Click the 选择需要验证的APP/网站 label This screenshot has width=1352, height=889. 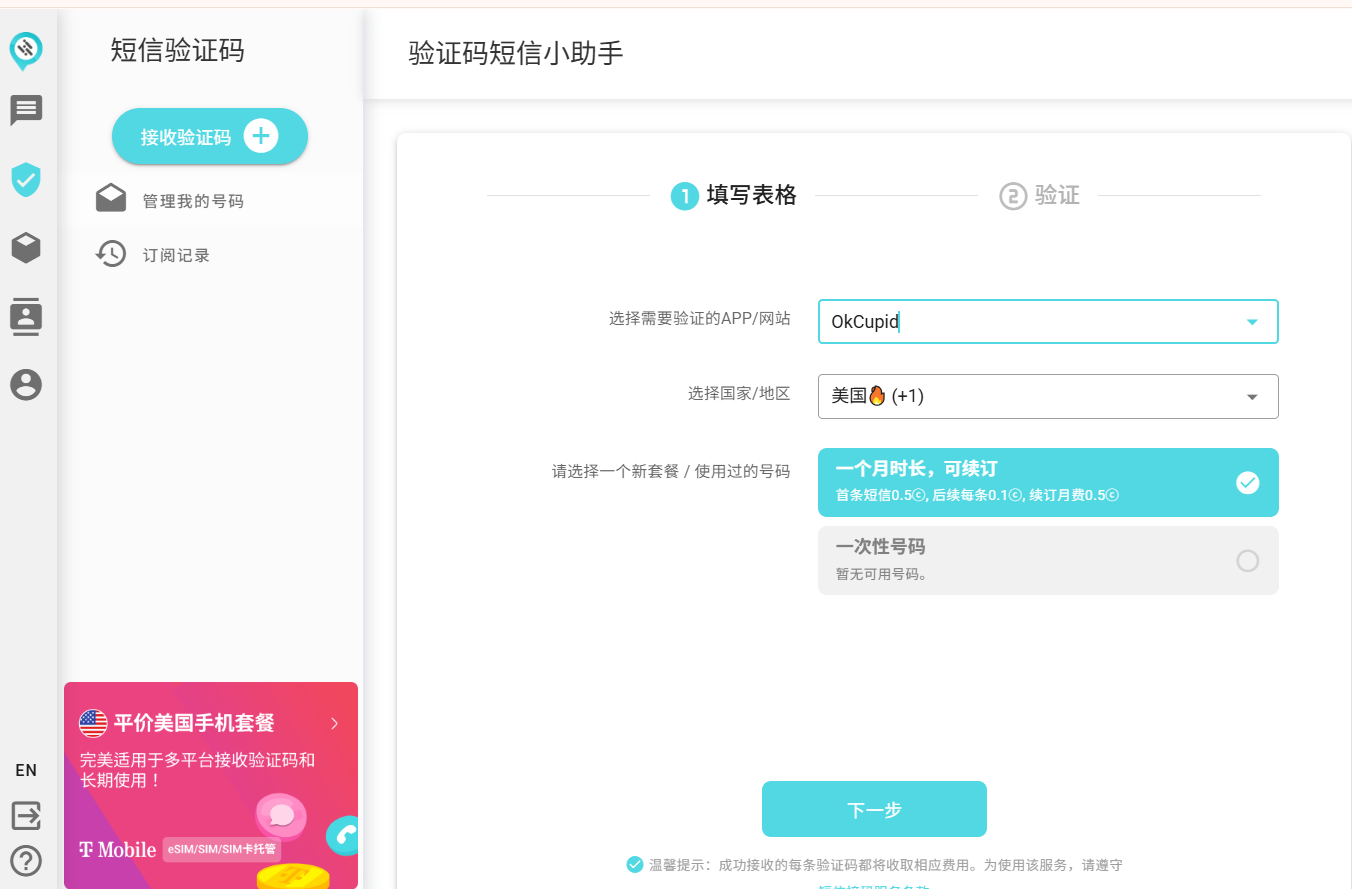click(700, 318)
